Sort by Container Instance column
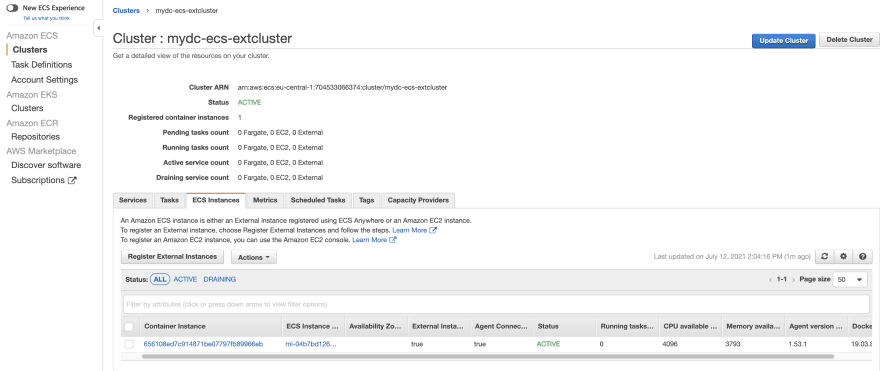880x371 pixels. point(175,326)
